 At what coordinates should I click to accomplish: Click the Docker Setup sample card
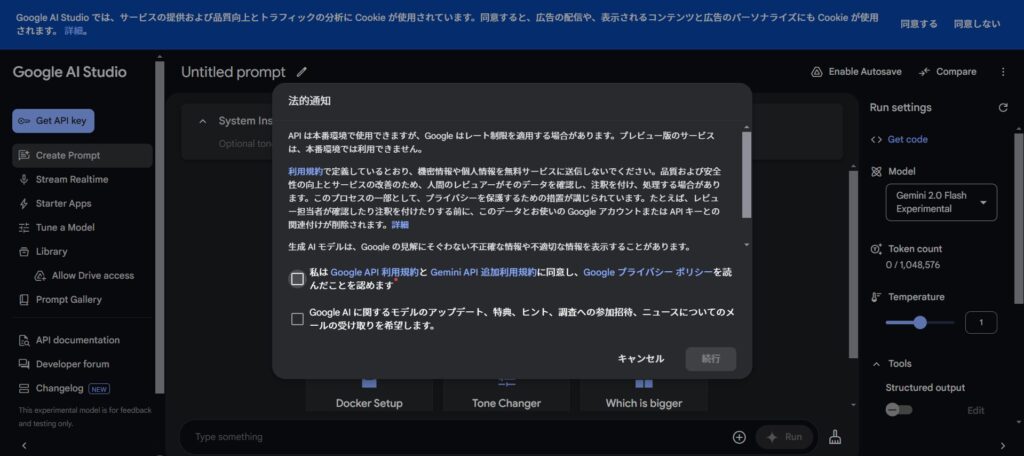[369, 393]
